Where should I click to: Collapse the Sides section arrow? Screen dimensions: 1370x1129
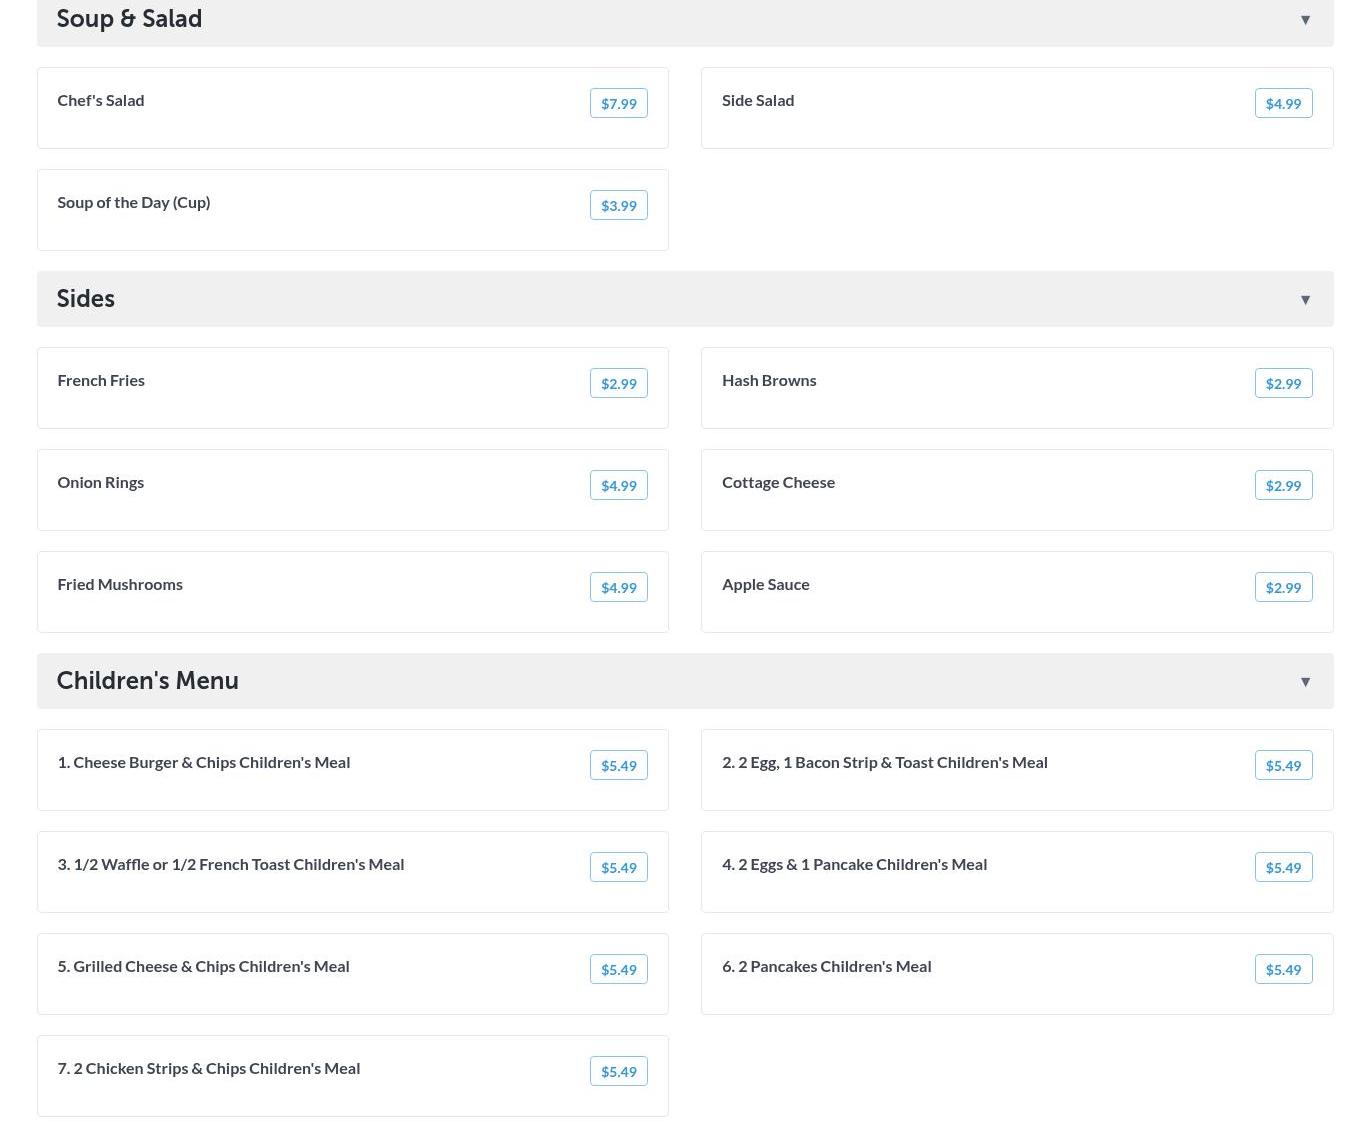[x=1305, y=300]
